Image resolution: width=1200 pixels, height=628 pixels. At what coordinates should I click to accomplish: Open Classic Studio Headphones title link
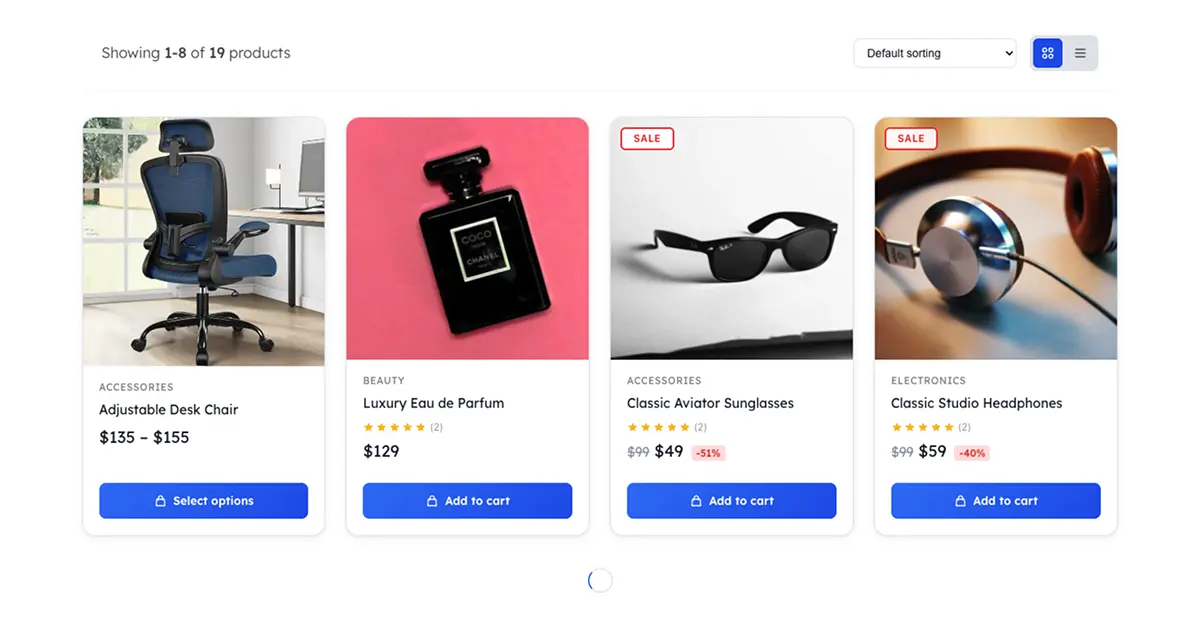tap(976, 404)
